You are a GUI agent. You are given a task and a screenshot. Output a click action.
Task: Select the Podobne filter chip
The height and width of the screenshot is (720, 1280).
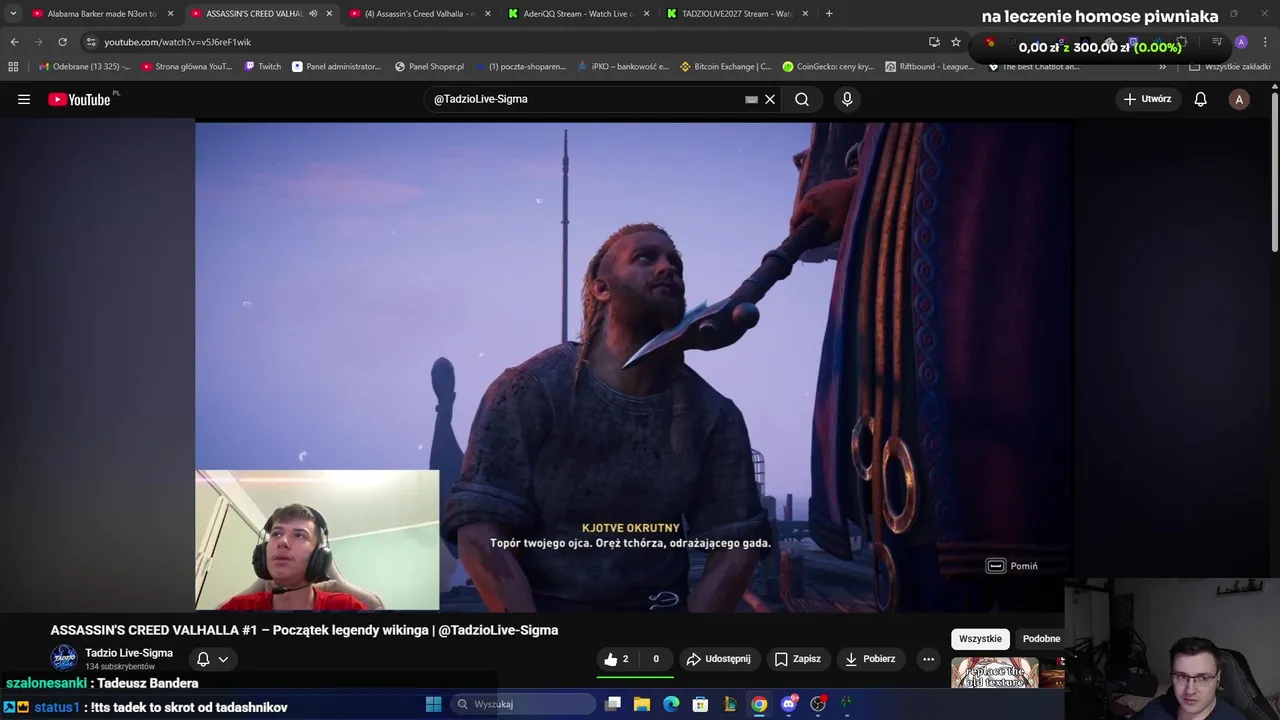1041,639
